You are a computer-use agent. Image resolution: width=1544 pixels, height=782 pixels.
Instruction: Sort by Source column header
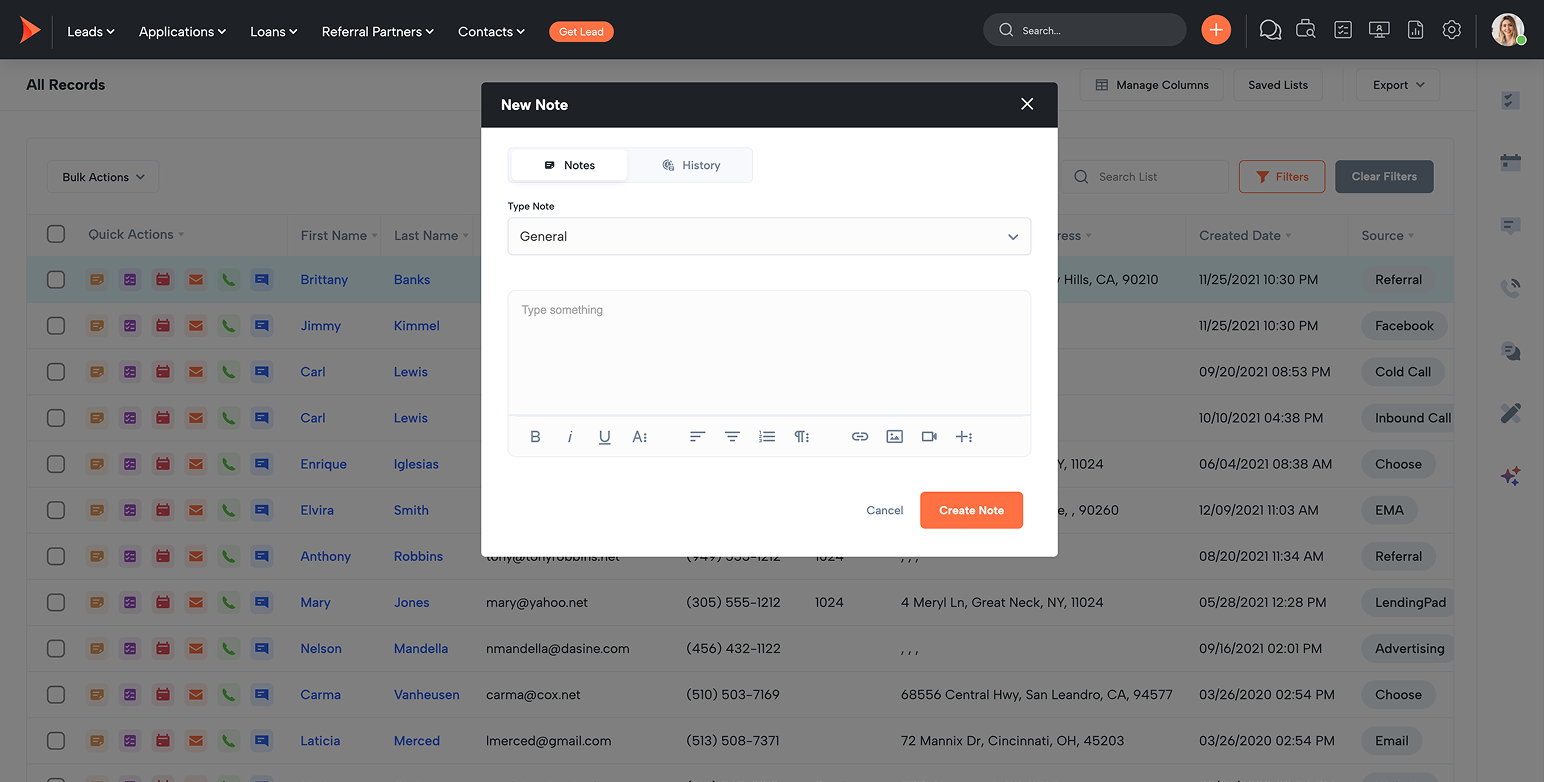tap(1388, 236)
